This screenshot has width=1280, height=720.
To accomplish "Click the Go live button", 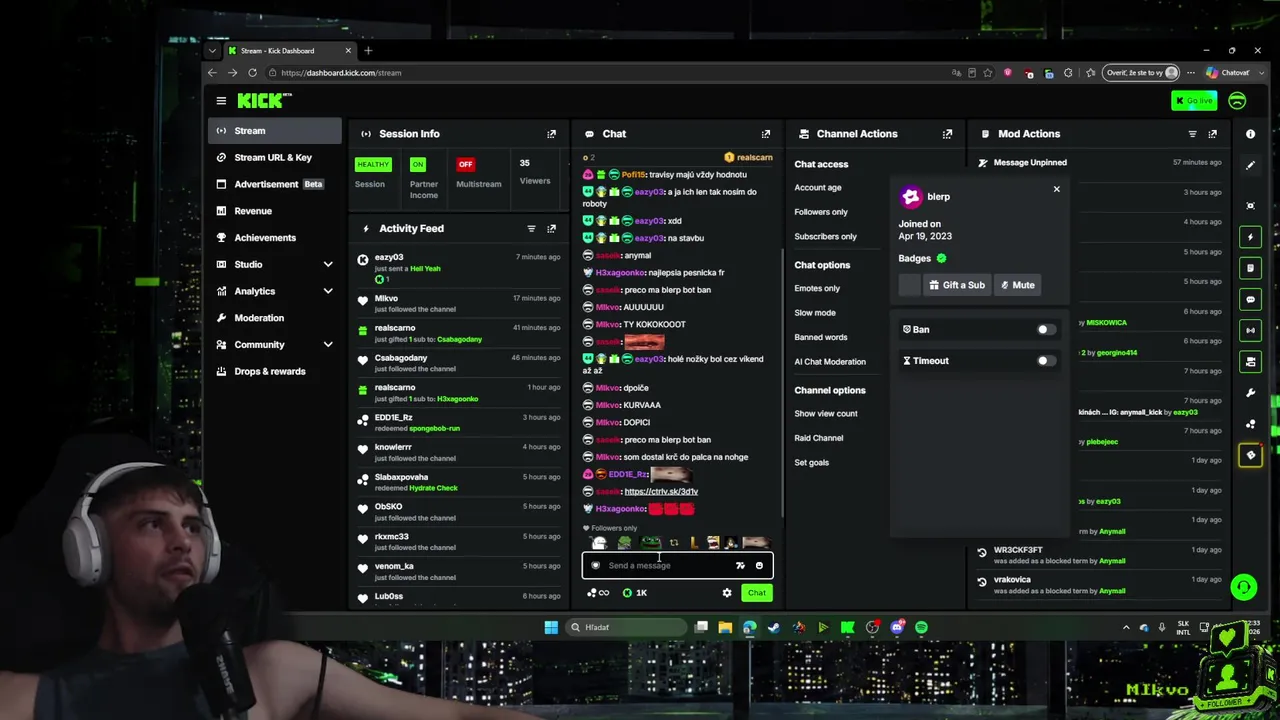I will (x=1194, y=101).
